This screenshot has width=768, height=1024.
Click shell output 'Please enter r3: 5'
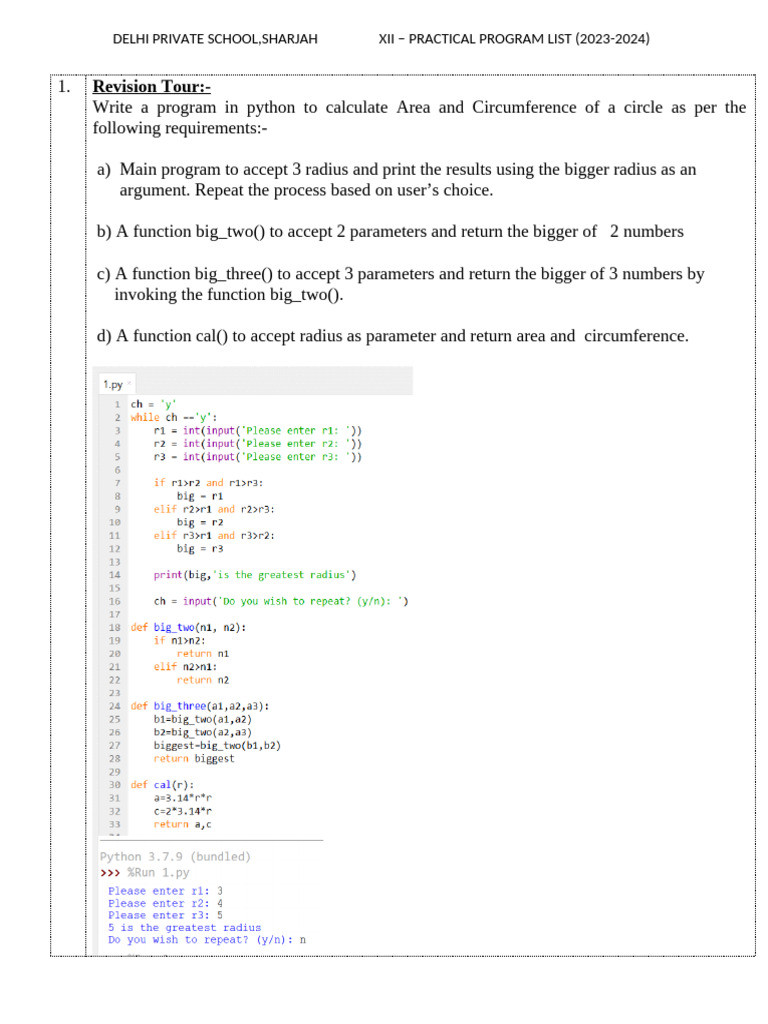pos(165,915)
